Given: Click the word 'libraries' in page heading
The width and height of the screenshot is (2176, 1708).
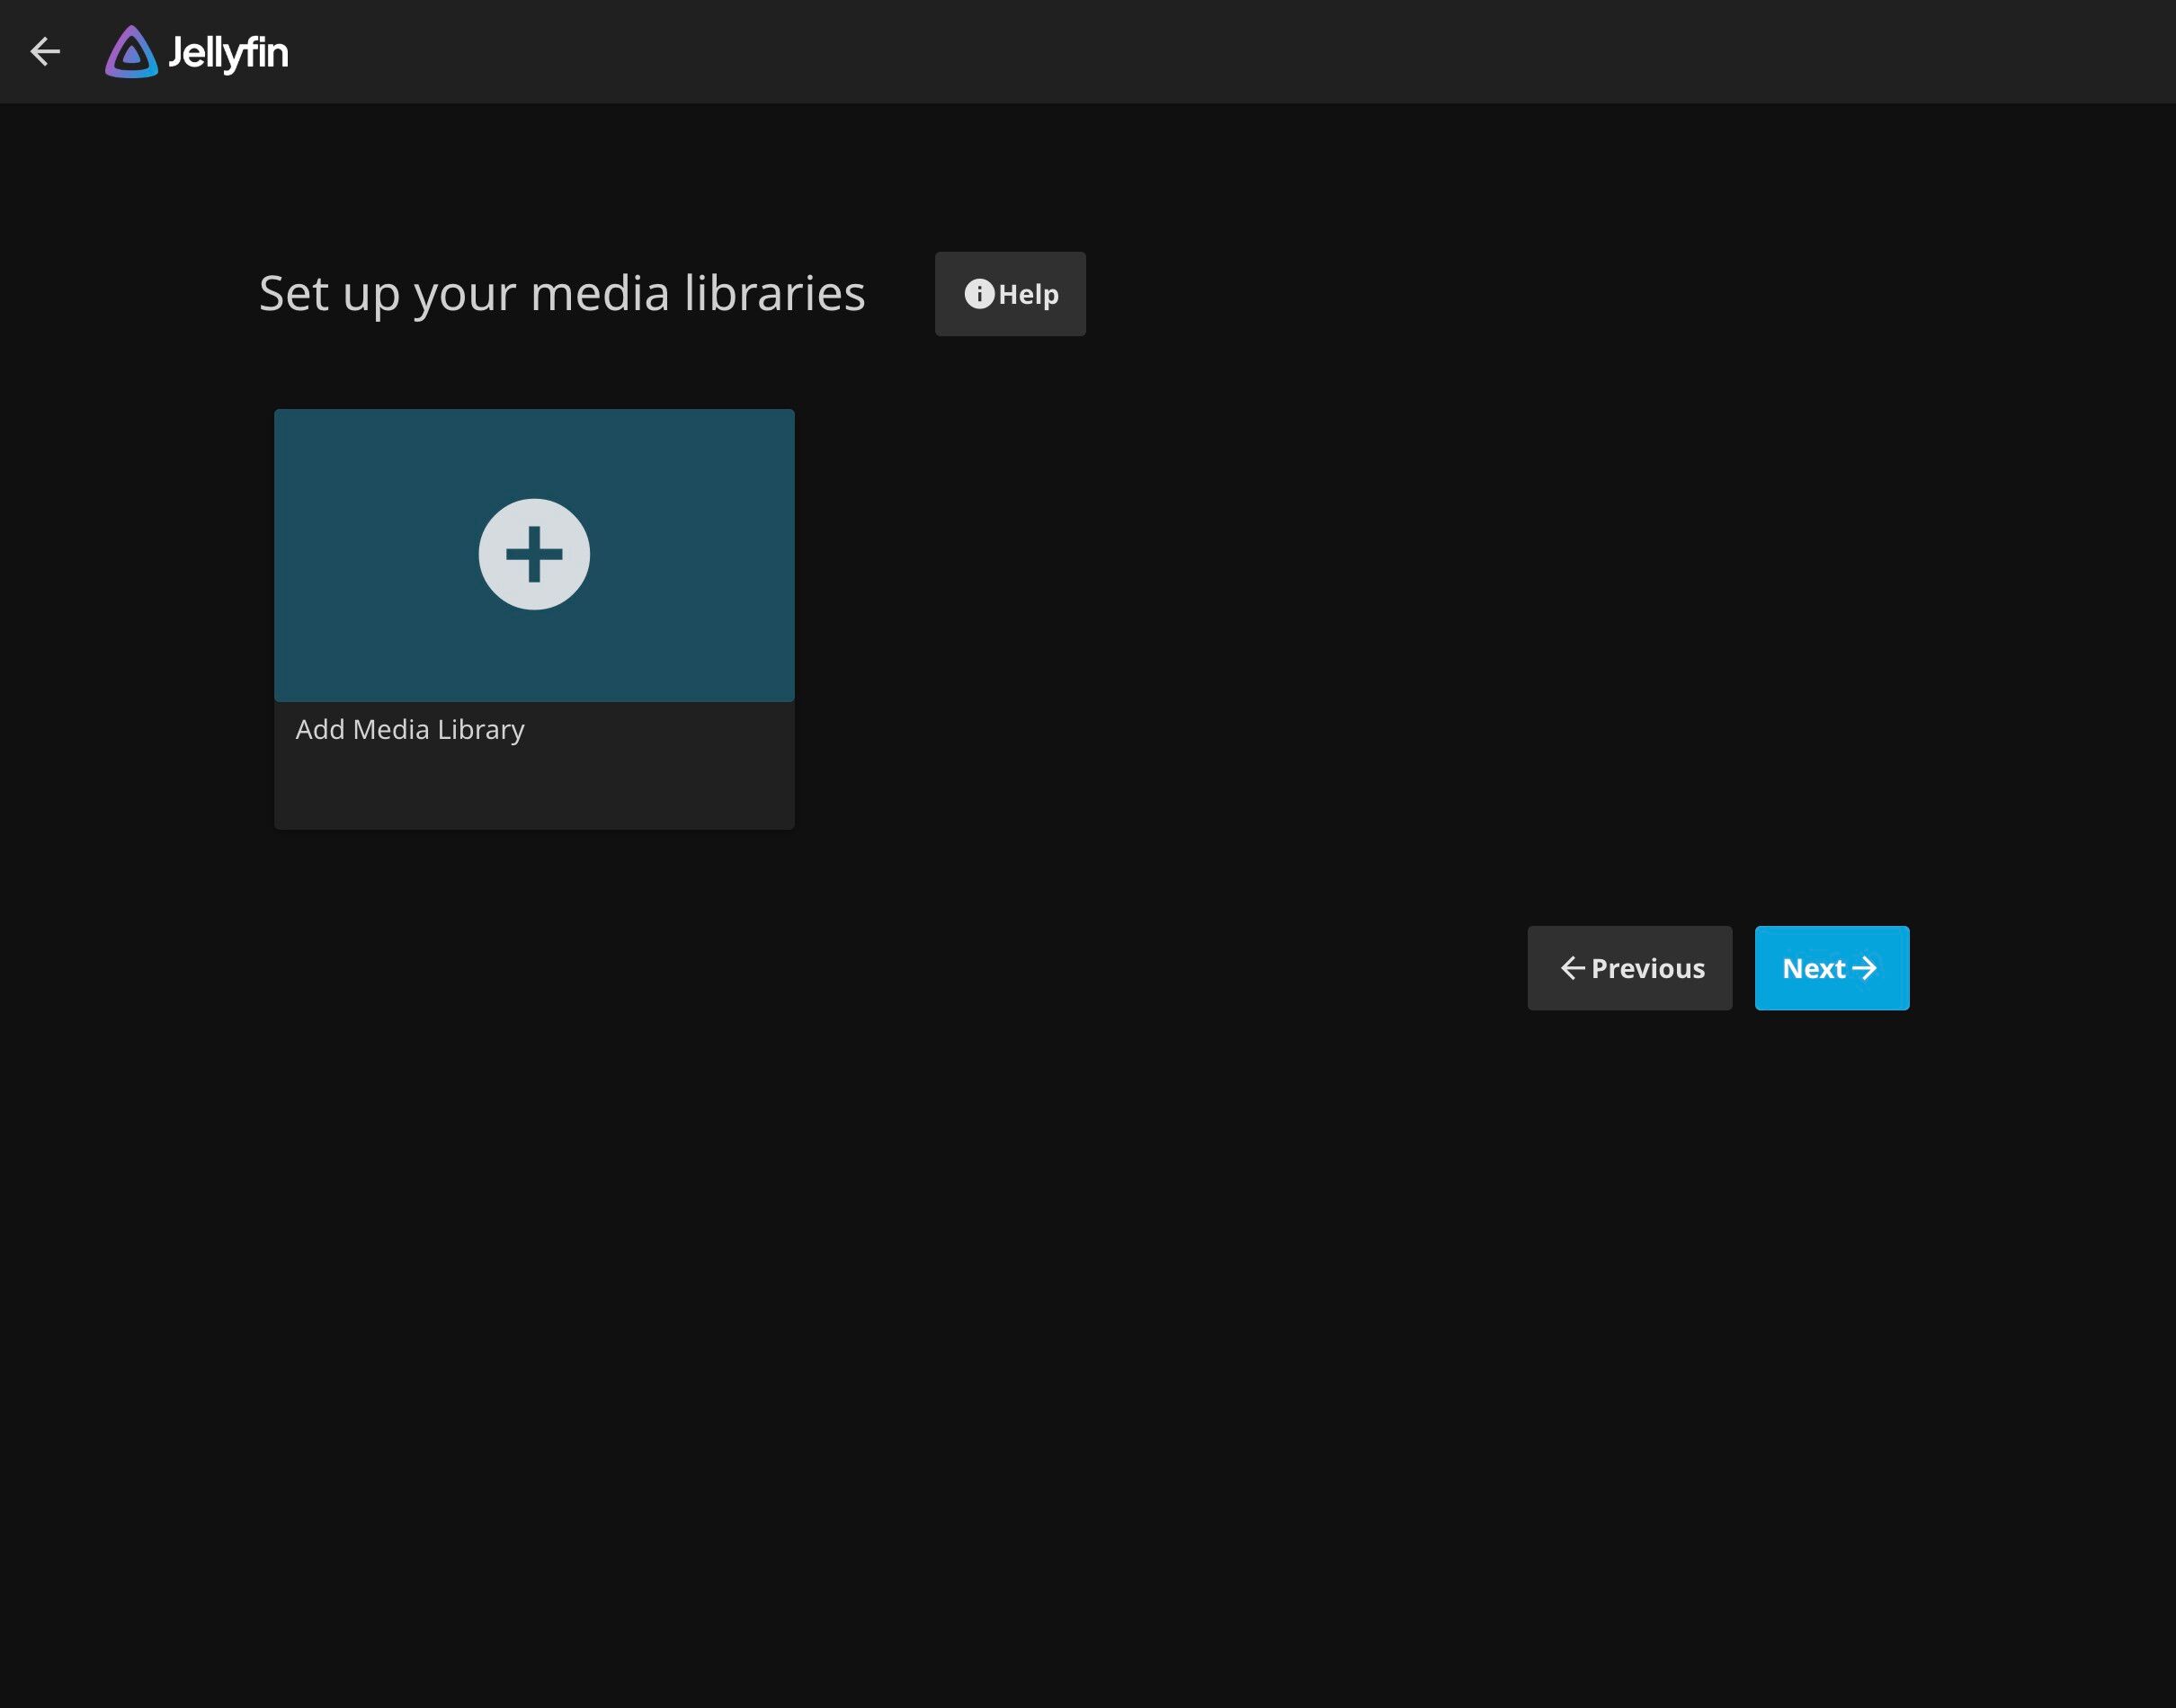Looking at the screenshot, I should click(x=774, y=293).
